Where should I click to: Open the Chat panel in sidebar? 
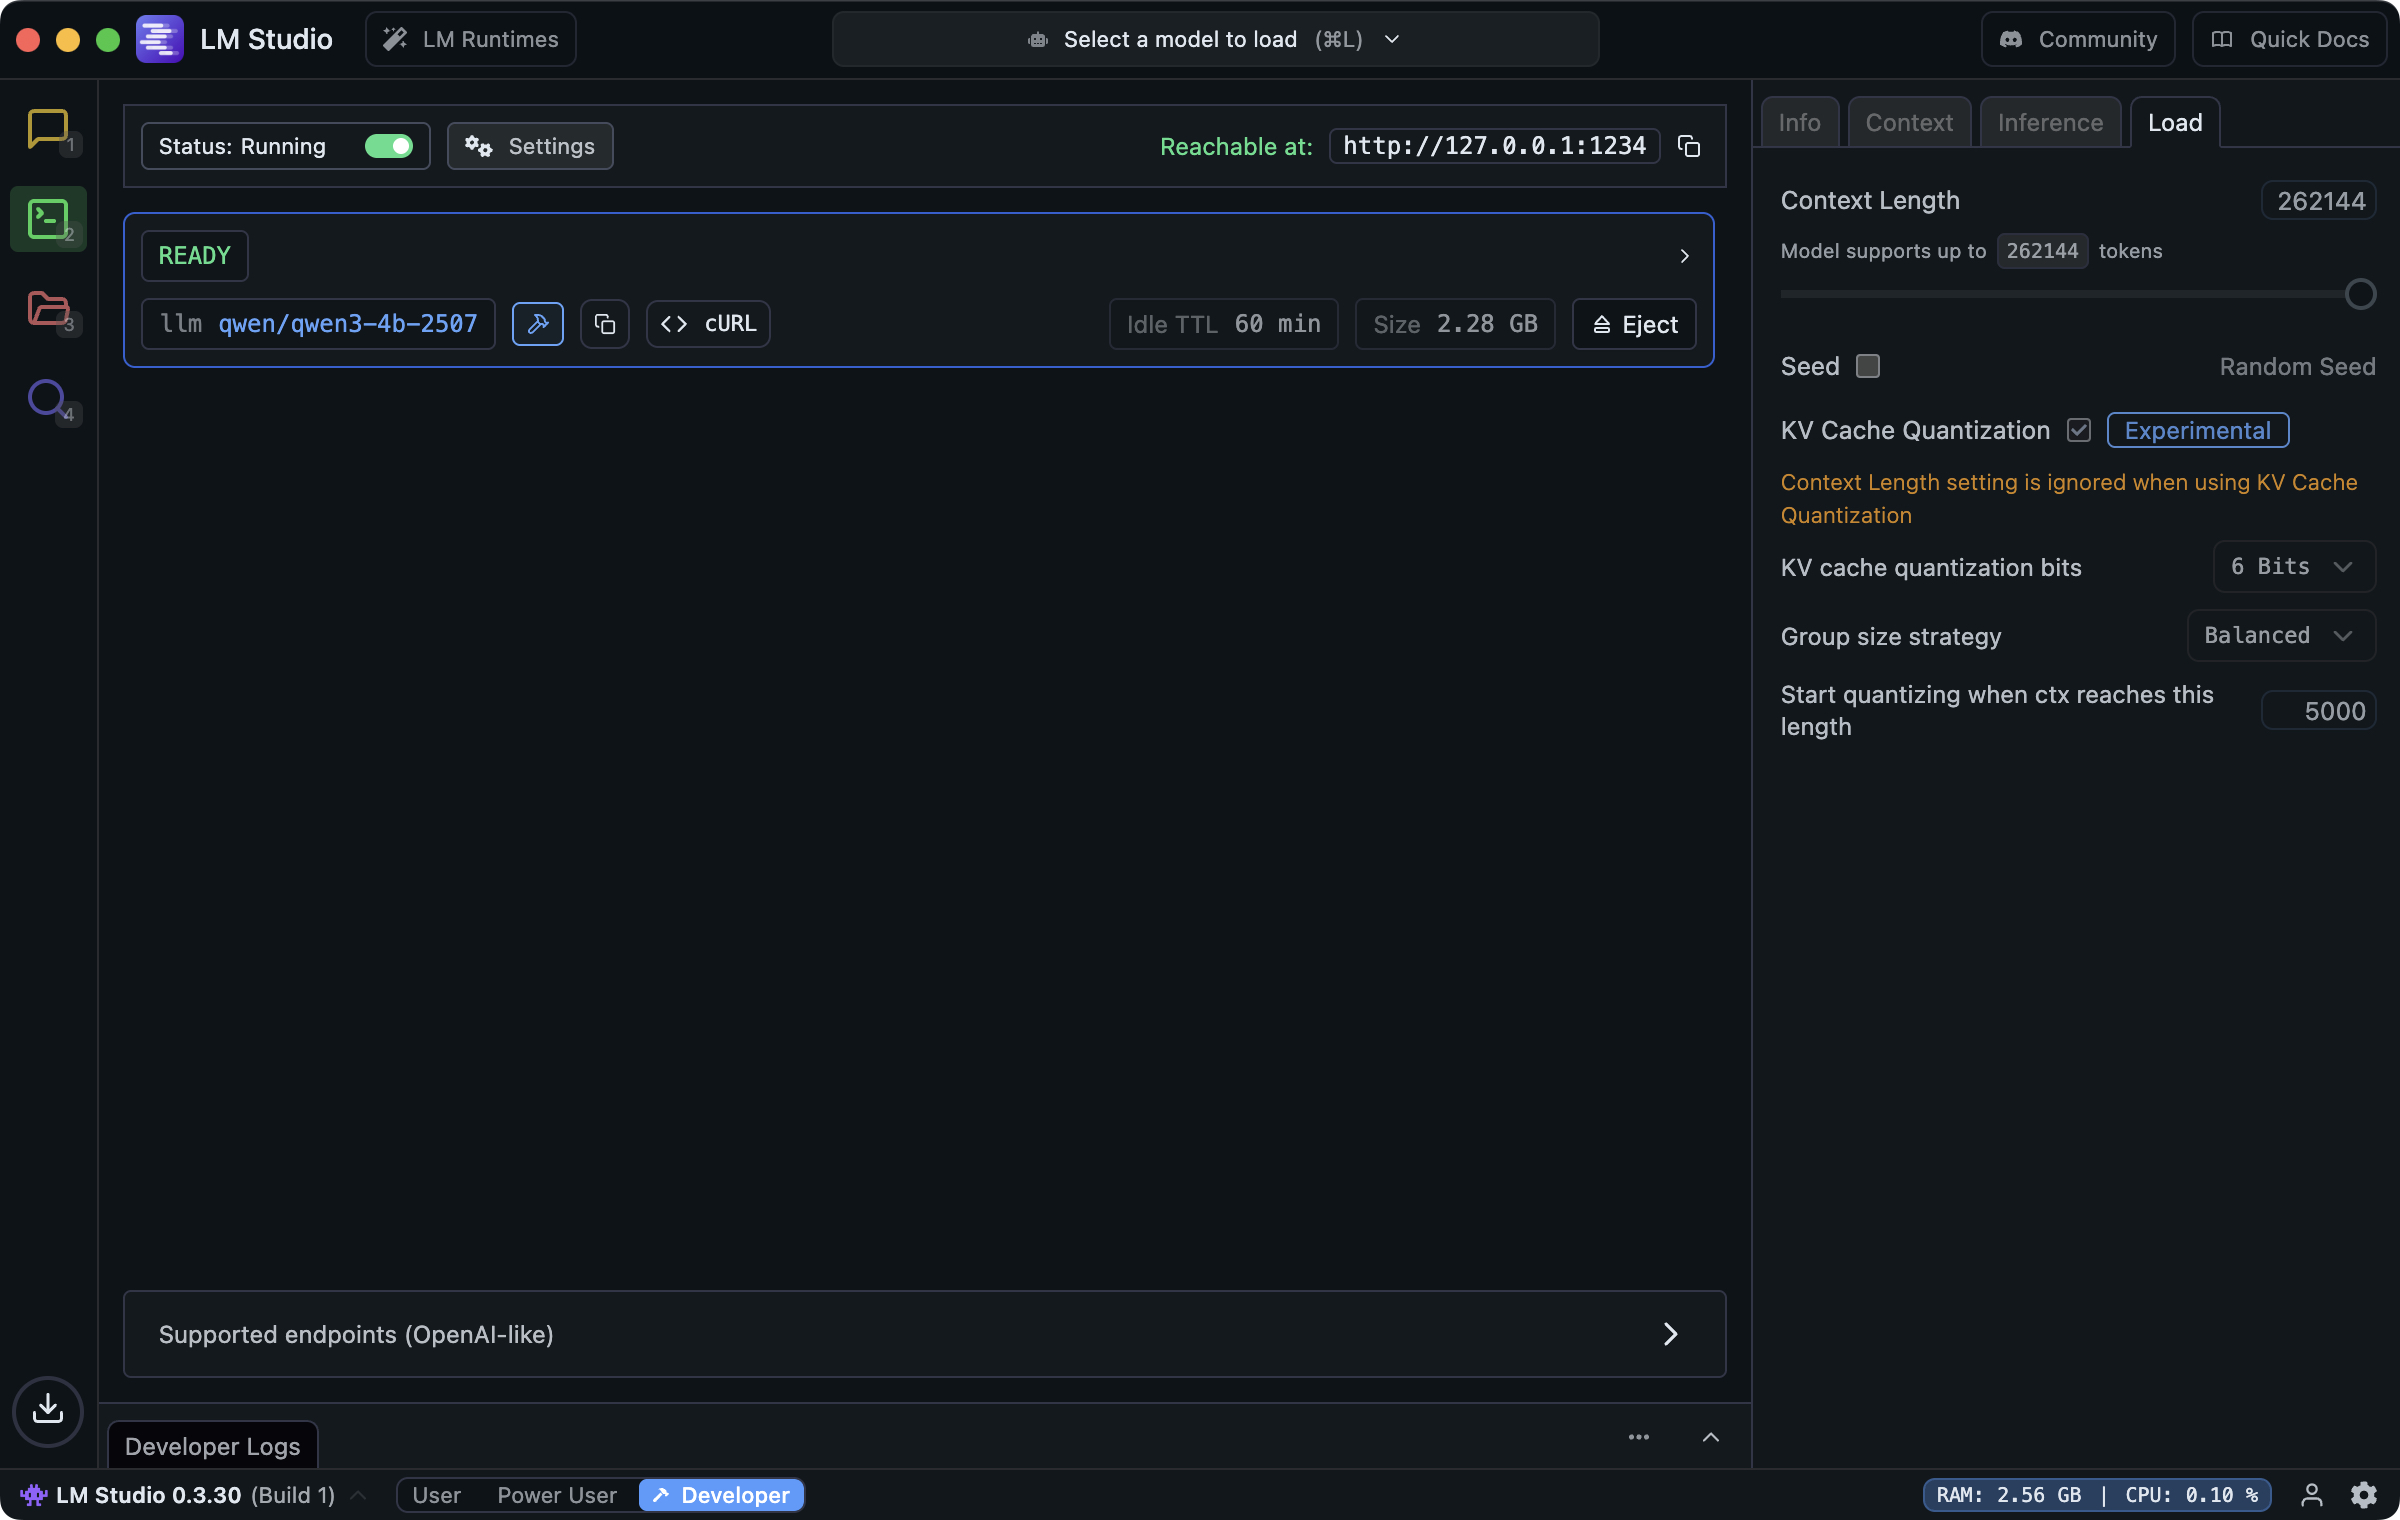48,128
